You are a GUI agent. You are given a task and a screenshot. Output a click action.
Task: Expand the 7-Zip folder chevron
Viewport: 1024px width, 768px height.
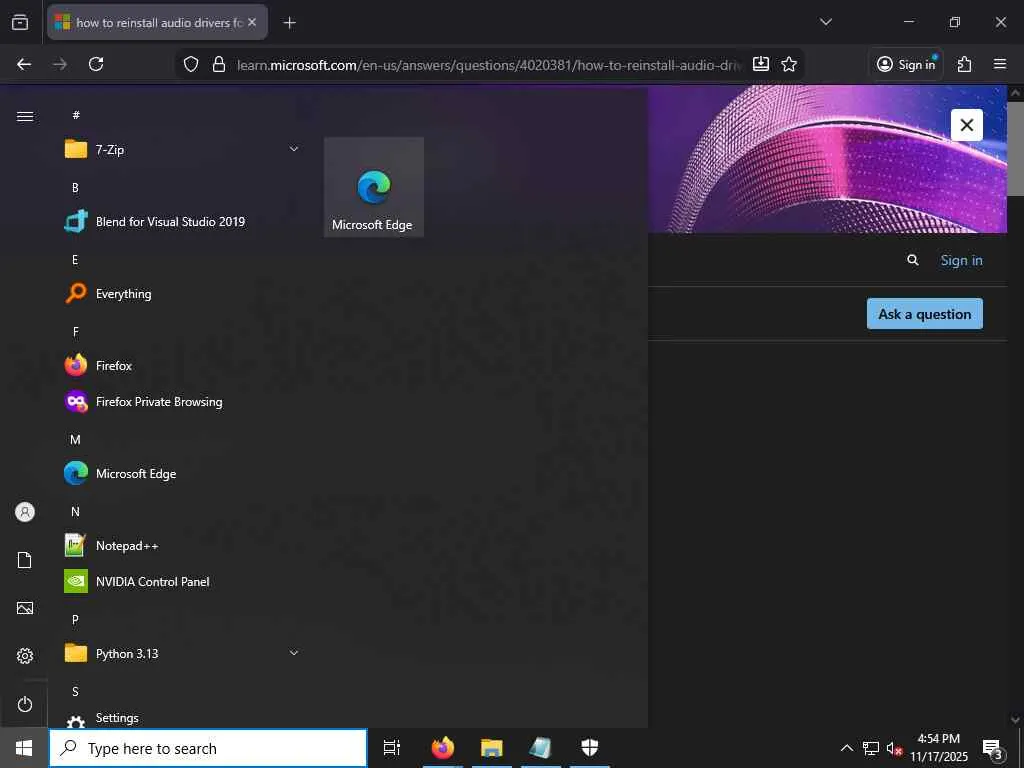(294, 150)
